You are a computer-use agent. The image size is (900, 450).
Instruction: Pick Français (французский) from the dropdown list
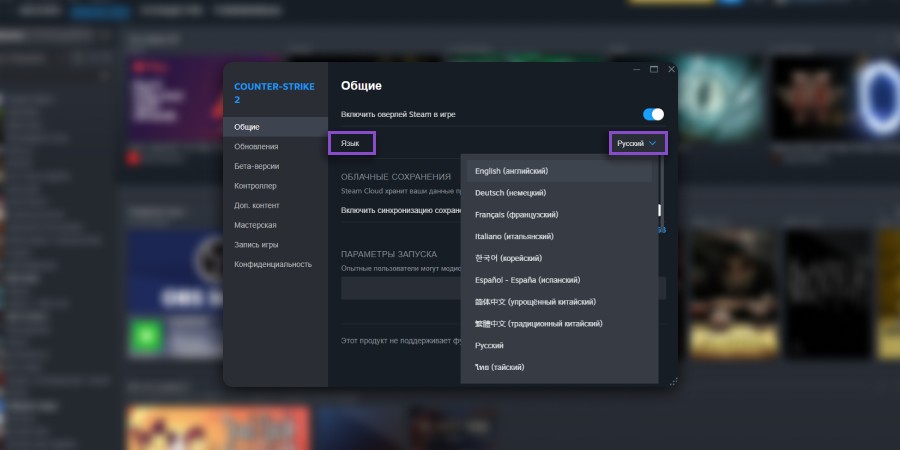point(559,215)
